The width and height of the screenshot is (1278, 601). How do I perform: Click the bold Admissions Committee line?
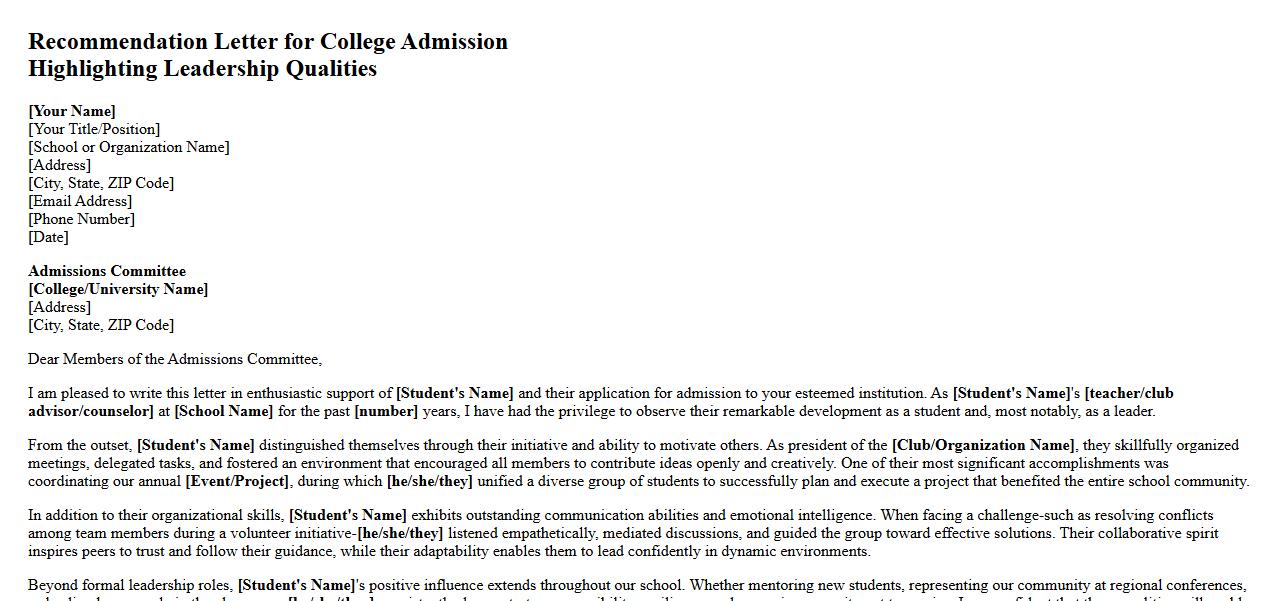[107, 271]
